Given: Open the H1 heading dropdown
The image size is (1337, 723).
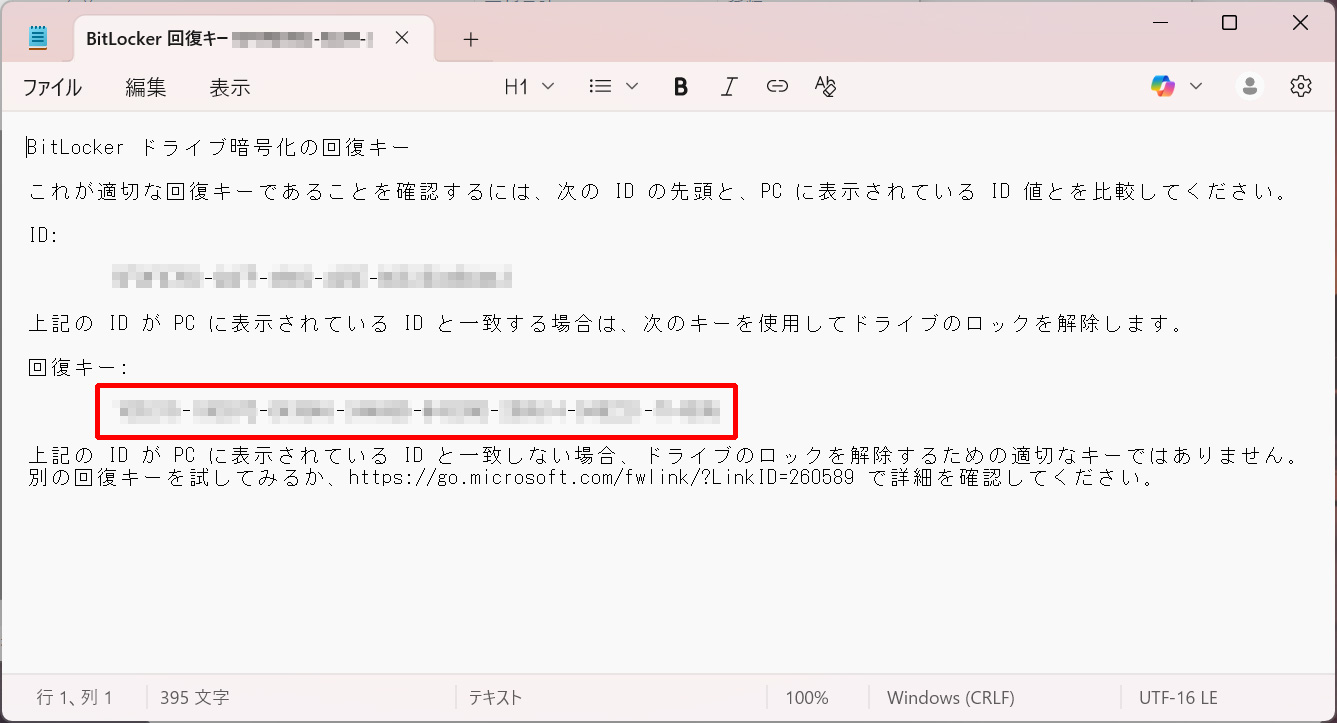Looking at the screenshot, I should (529, 87).
